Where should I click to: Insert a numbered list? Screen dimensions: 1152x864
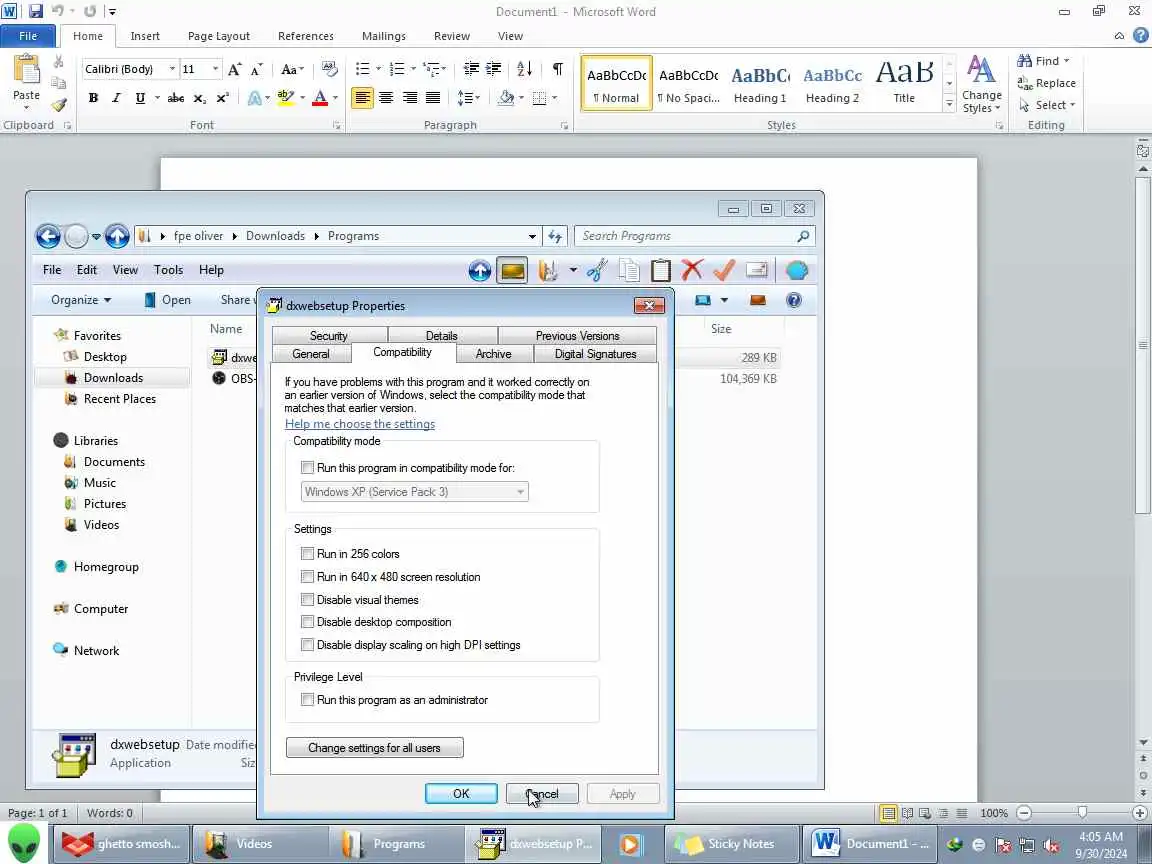(x=397, y=69)
